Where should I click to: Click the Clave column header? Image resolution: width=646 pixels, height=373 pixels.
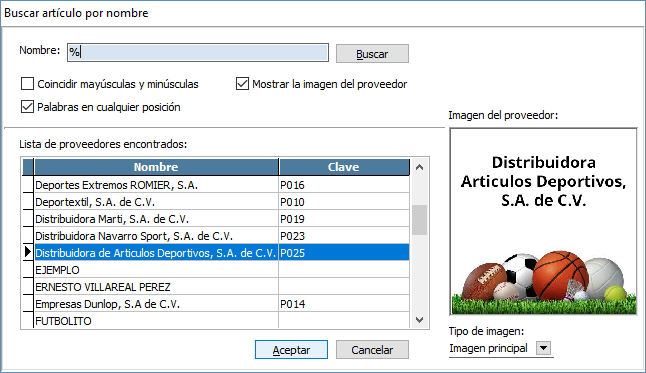click(x=344, y=167)
